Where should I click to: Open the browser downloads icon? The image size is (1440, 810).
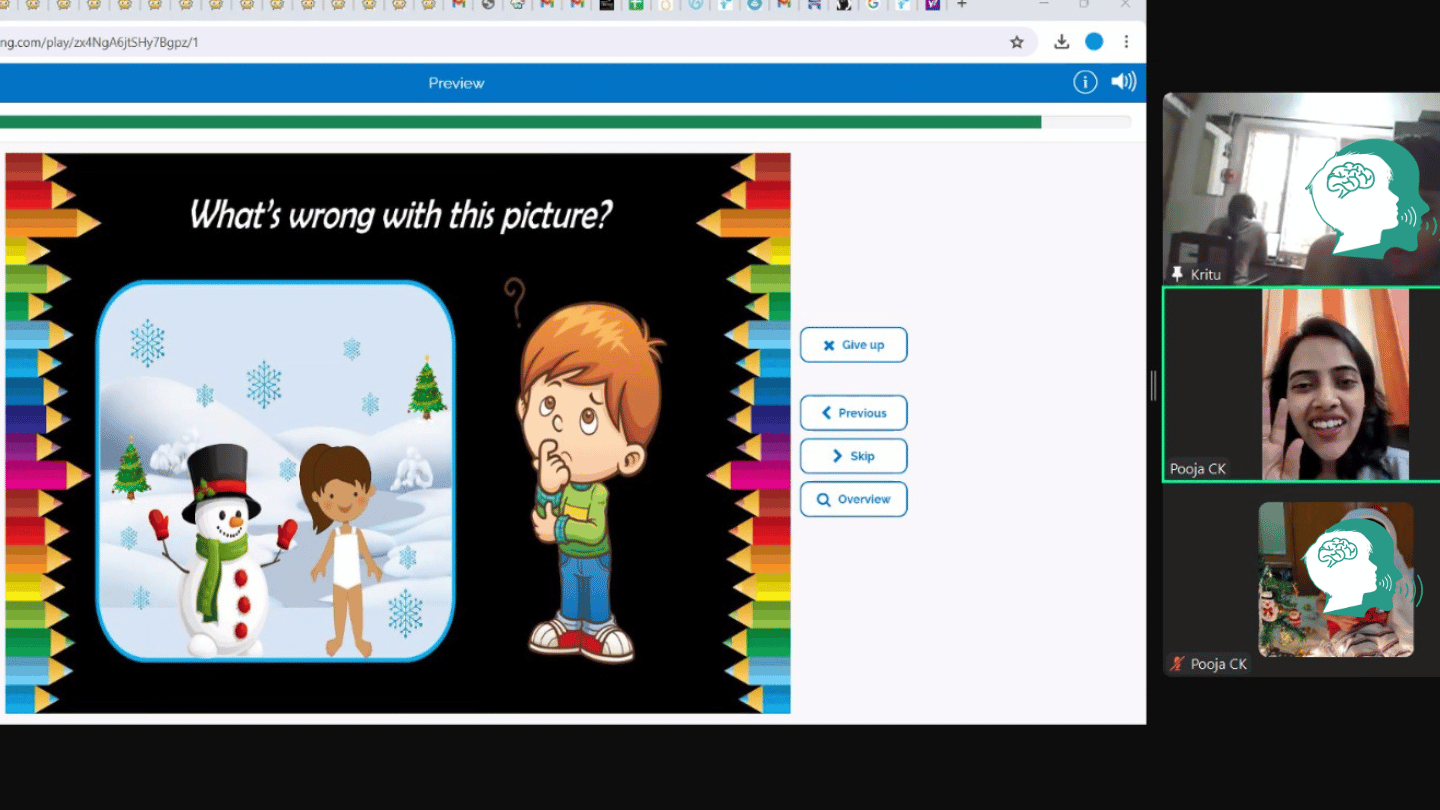[x=1062, y=42]
